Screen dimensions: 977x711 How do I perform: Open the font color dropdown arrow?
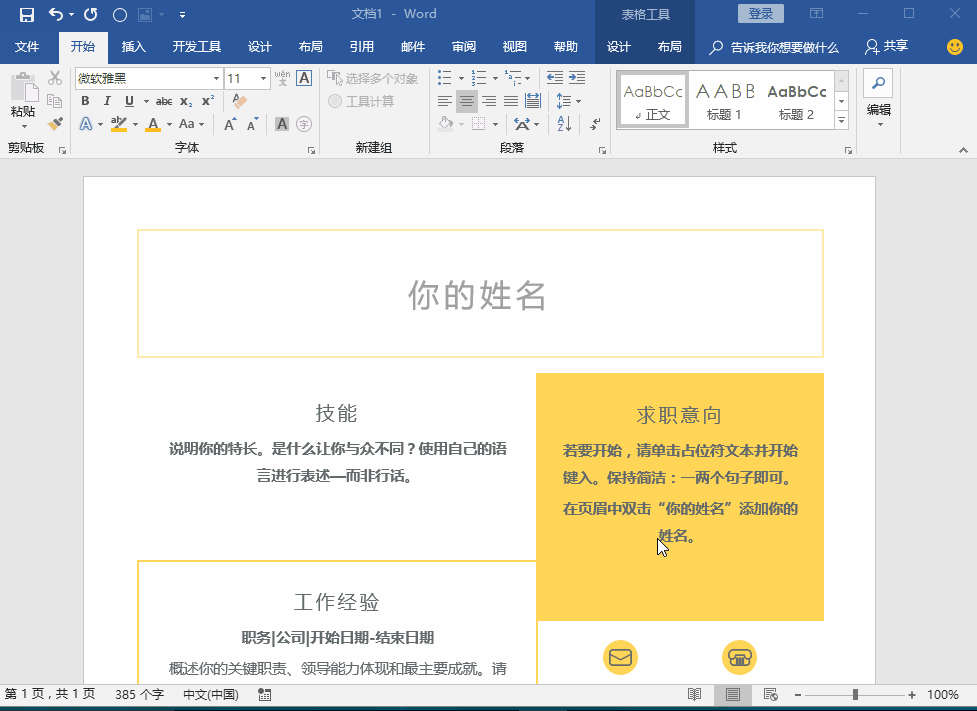coord(168,124)
